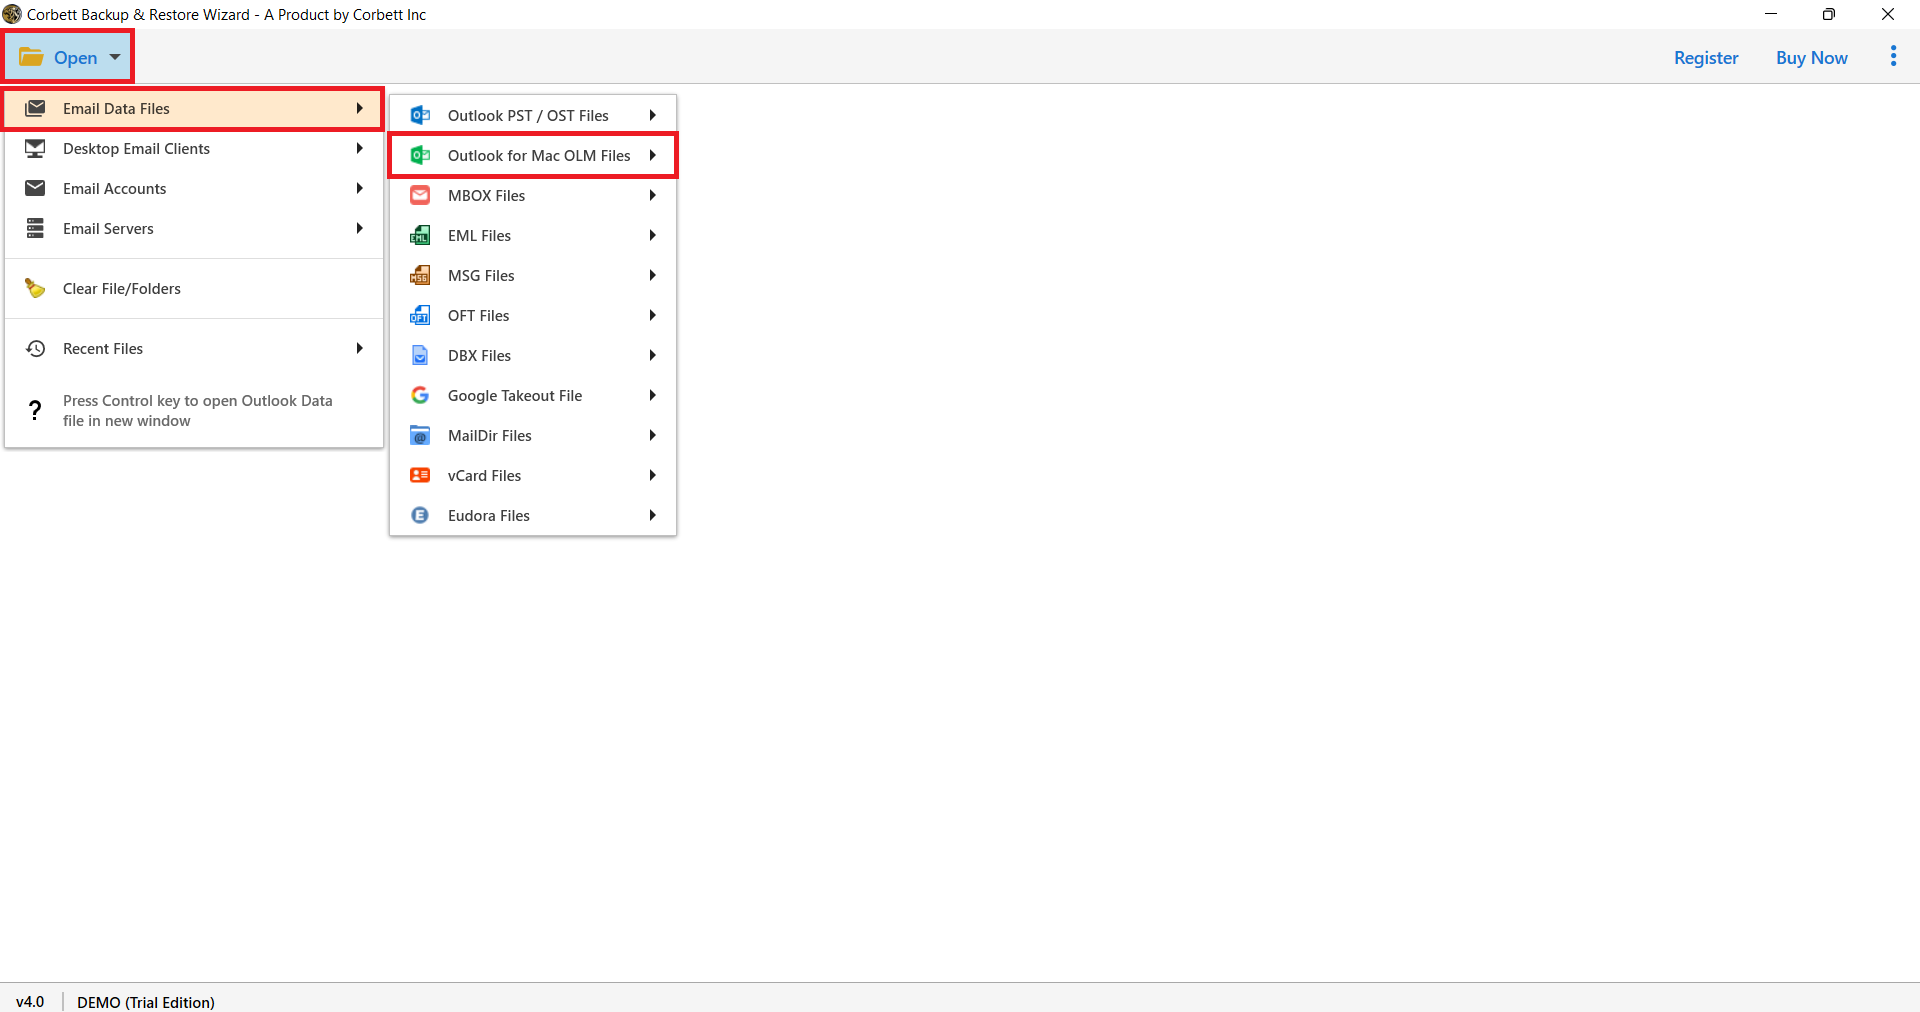Viewport: 1920px width, 1012px height.
Task: Choose Outlook PST / OST Files submenu entry
Action: (533, 115)
